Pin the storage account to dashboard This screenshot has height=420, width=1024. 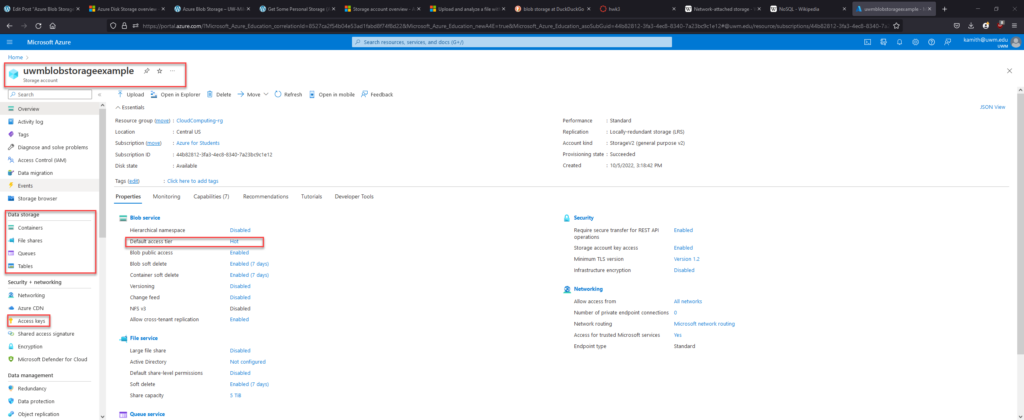pyautogui.click(x=146, y=71)
